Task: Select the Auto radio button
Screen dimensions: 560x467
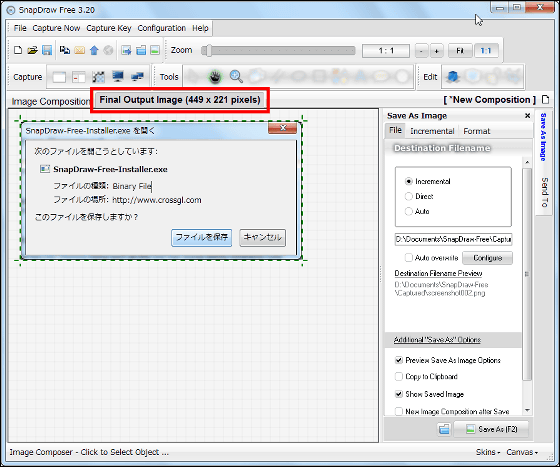Action: point(409,211)
